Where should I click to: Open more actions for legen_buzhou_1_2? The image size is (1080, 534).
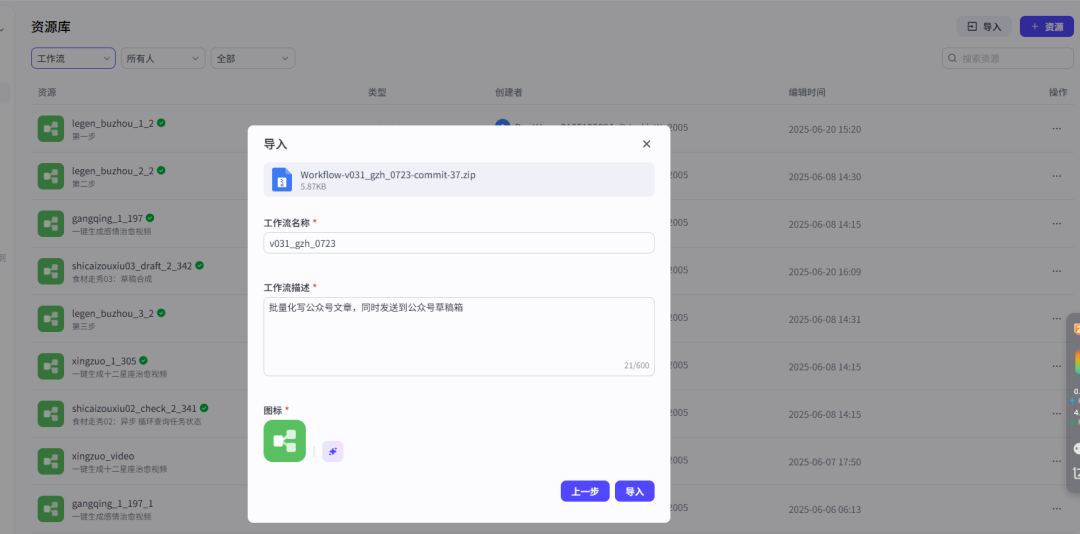click(x=1057, y=129)
